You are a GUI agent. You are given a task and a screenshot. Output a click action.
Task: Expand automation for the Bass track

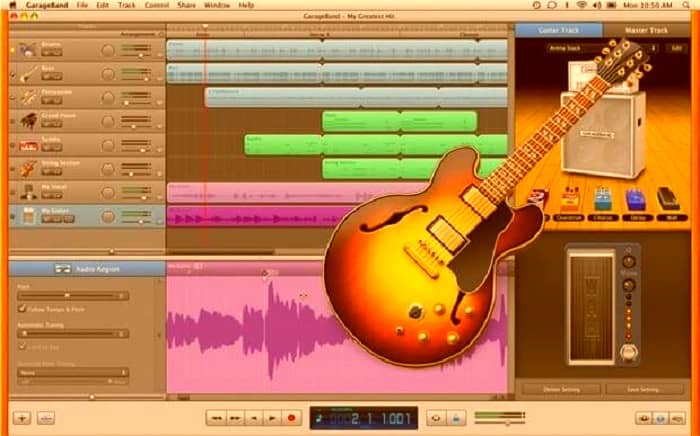(x=159, y=79)
